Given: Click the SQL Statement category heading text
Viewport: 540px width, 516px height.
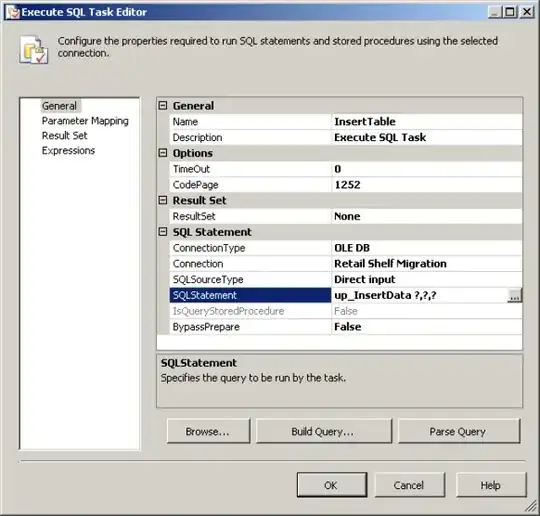Looking at the screenshot, I should 212,232.
